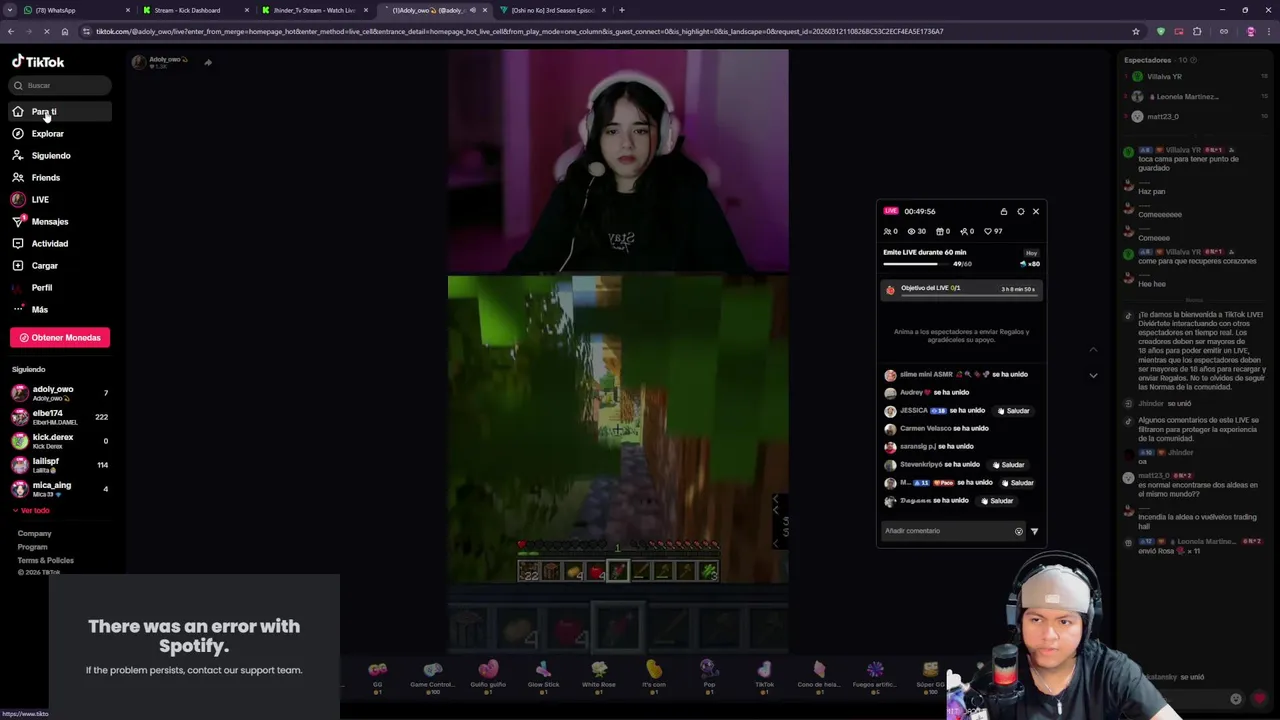Click the down chevron beside chat
The height and width of the screenshot is (720, 1280).
coord(1093,376)
